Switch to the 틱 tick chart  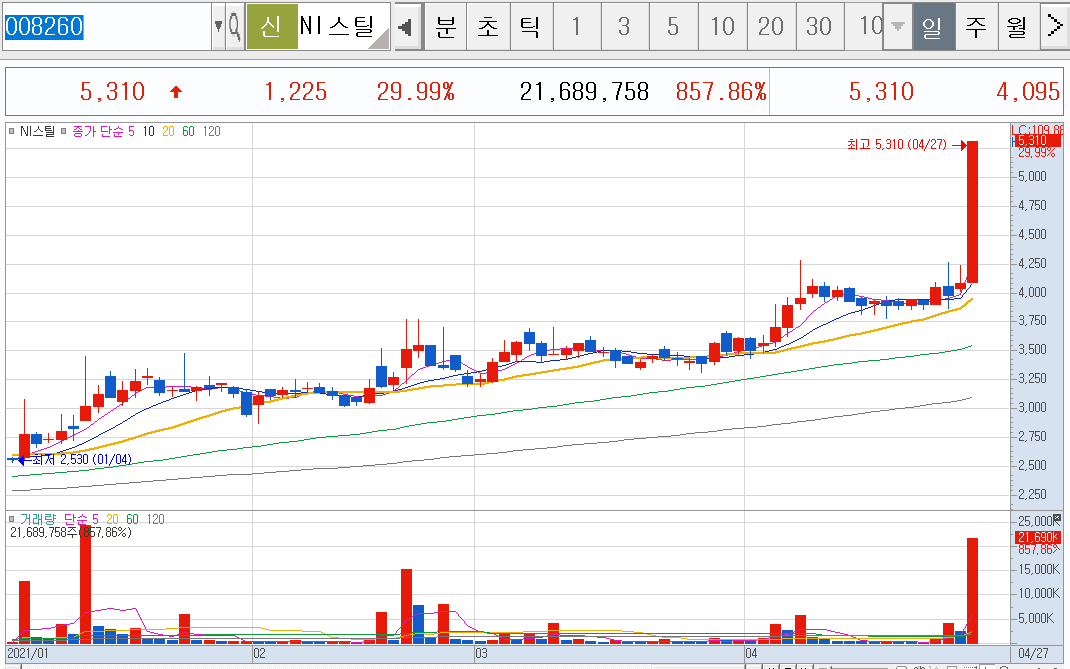tap(531, 27)
